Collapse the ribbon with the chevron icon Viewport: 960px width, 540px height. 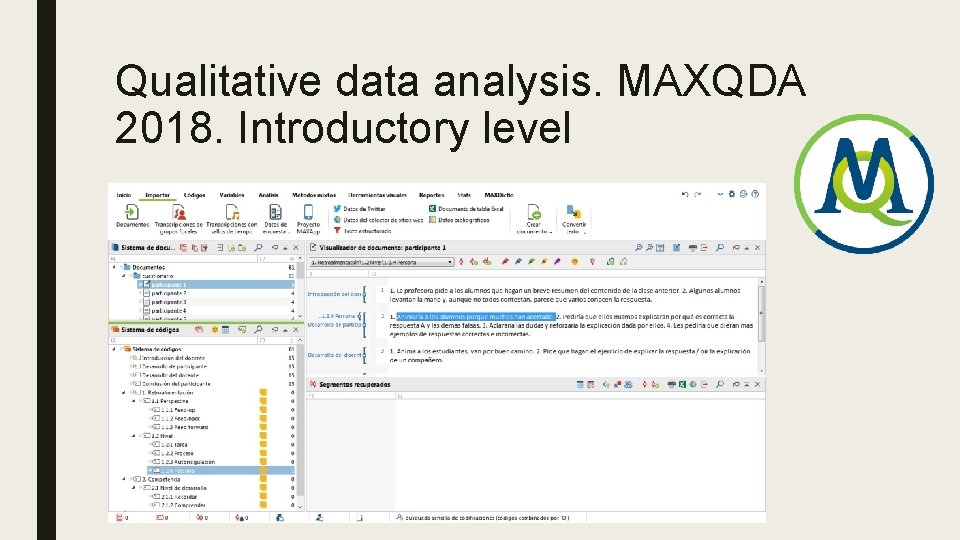[720, 194]
